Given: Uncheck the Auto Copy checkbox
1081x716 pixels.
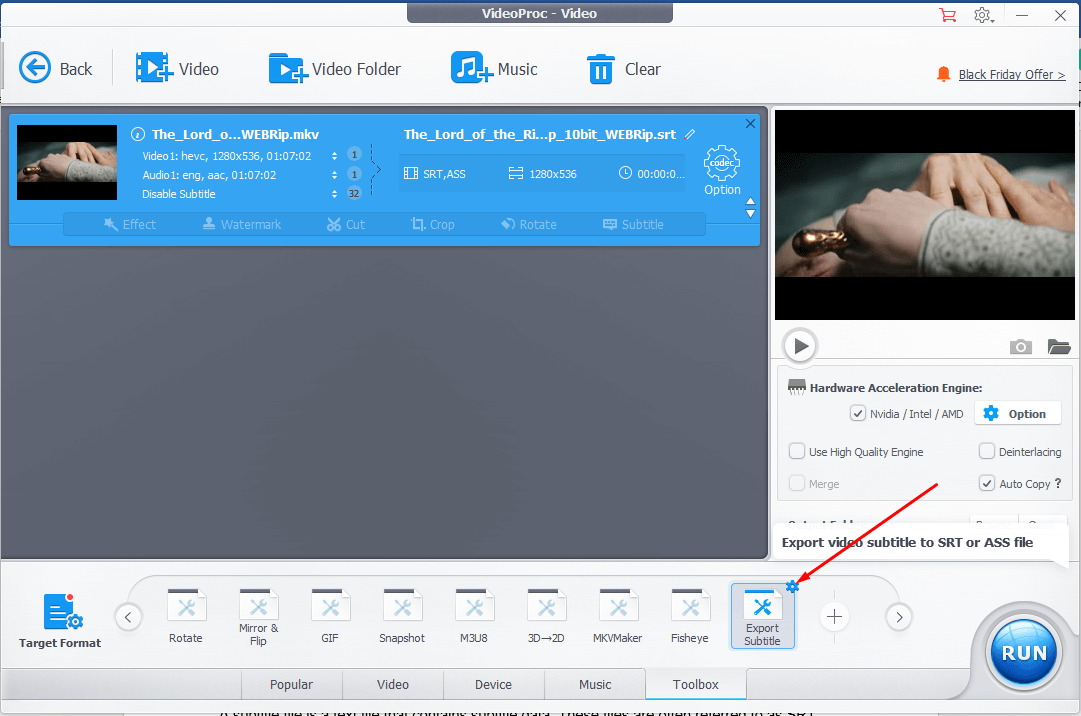Looking at the screenshot, I should (x=987, y=484).
